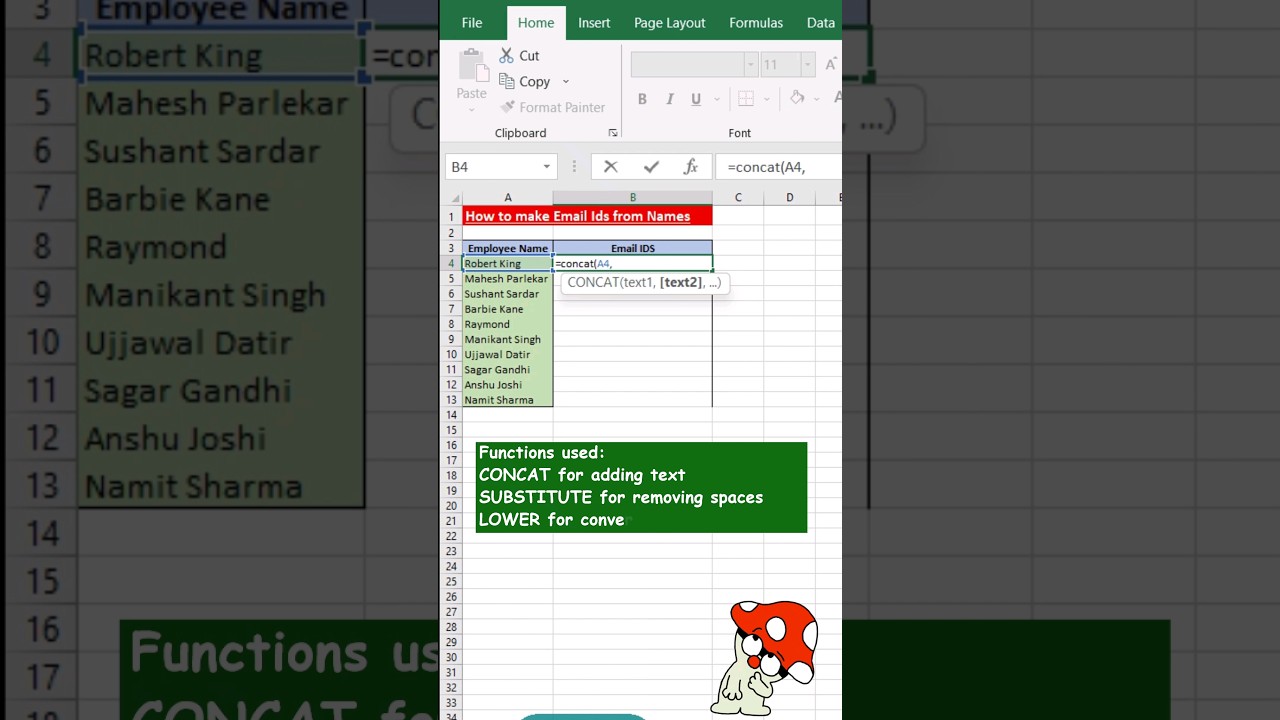Image resolution: width=1280 pixels, height=720 pixels.
Task: Click the Copy button
Action: [x=525, y=82]
